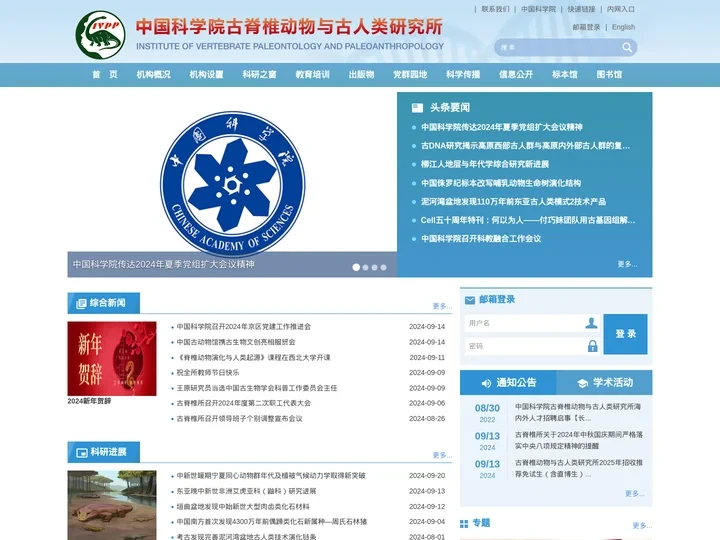Click the 专题 grid icon
Image resolution: width=720 pixels, height=540 pixels.
464,523
